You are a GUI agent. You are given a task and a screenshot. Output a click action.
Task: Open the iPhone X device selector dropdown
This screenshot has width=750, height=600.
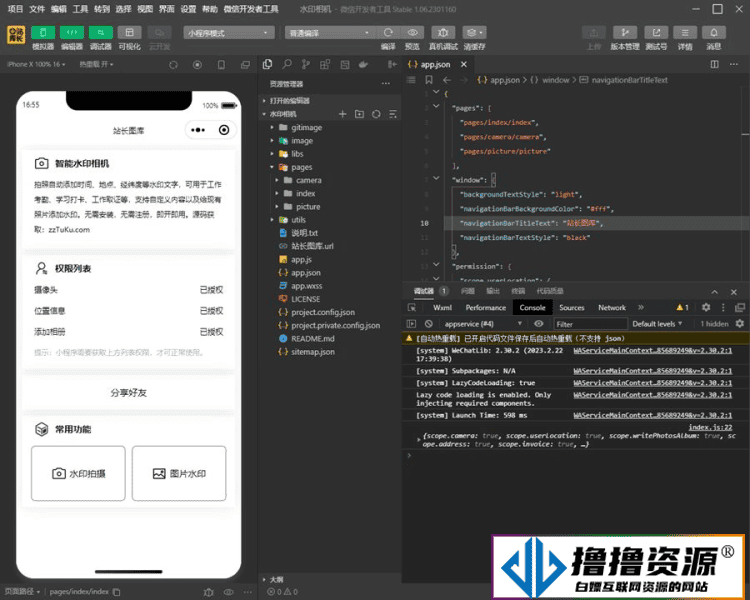36,64
